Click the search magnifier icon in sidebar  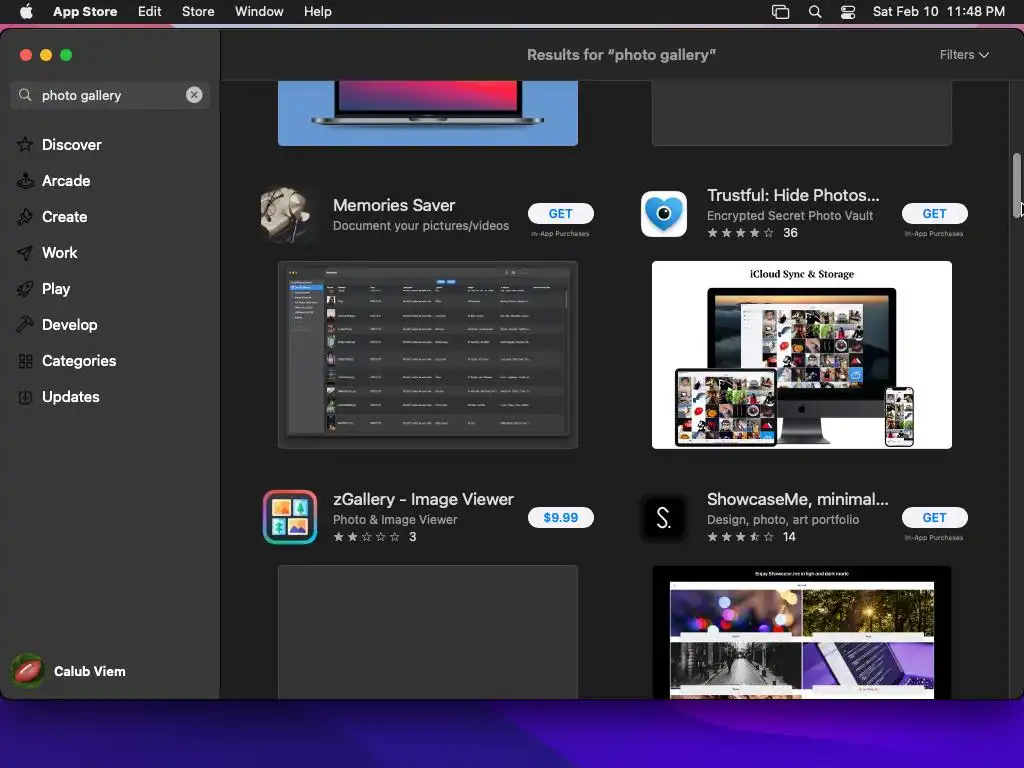(x=25, y=95)
